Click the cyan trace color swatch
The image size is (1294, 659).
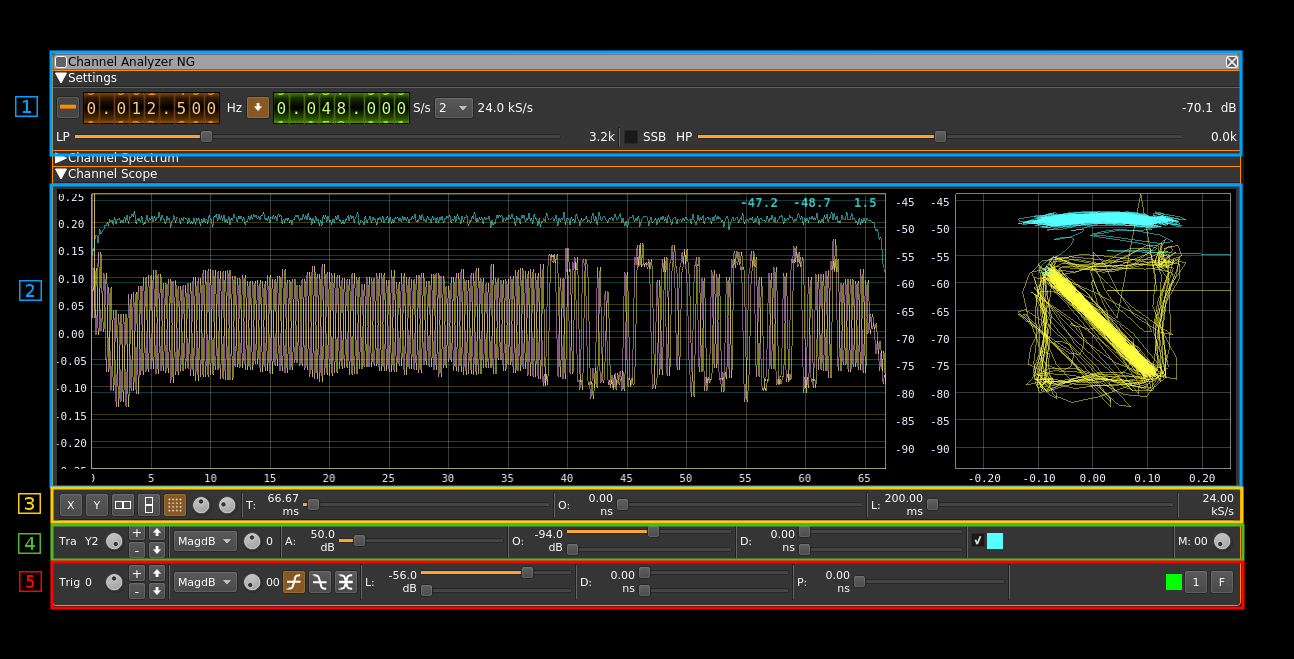[995, 541]
